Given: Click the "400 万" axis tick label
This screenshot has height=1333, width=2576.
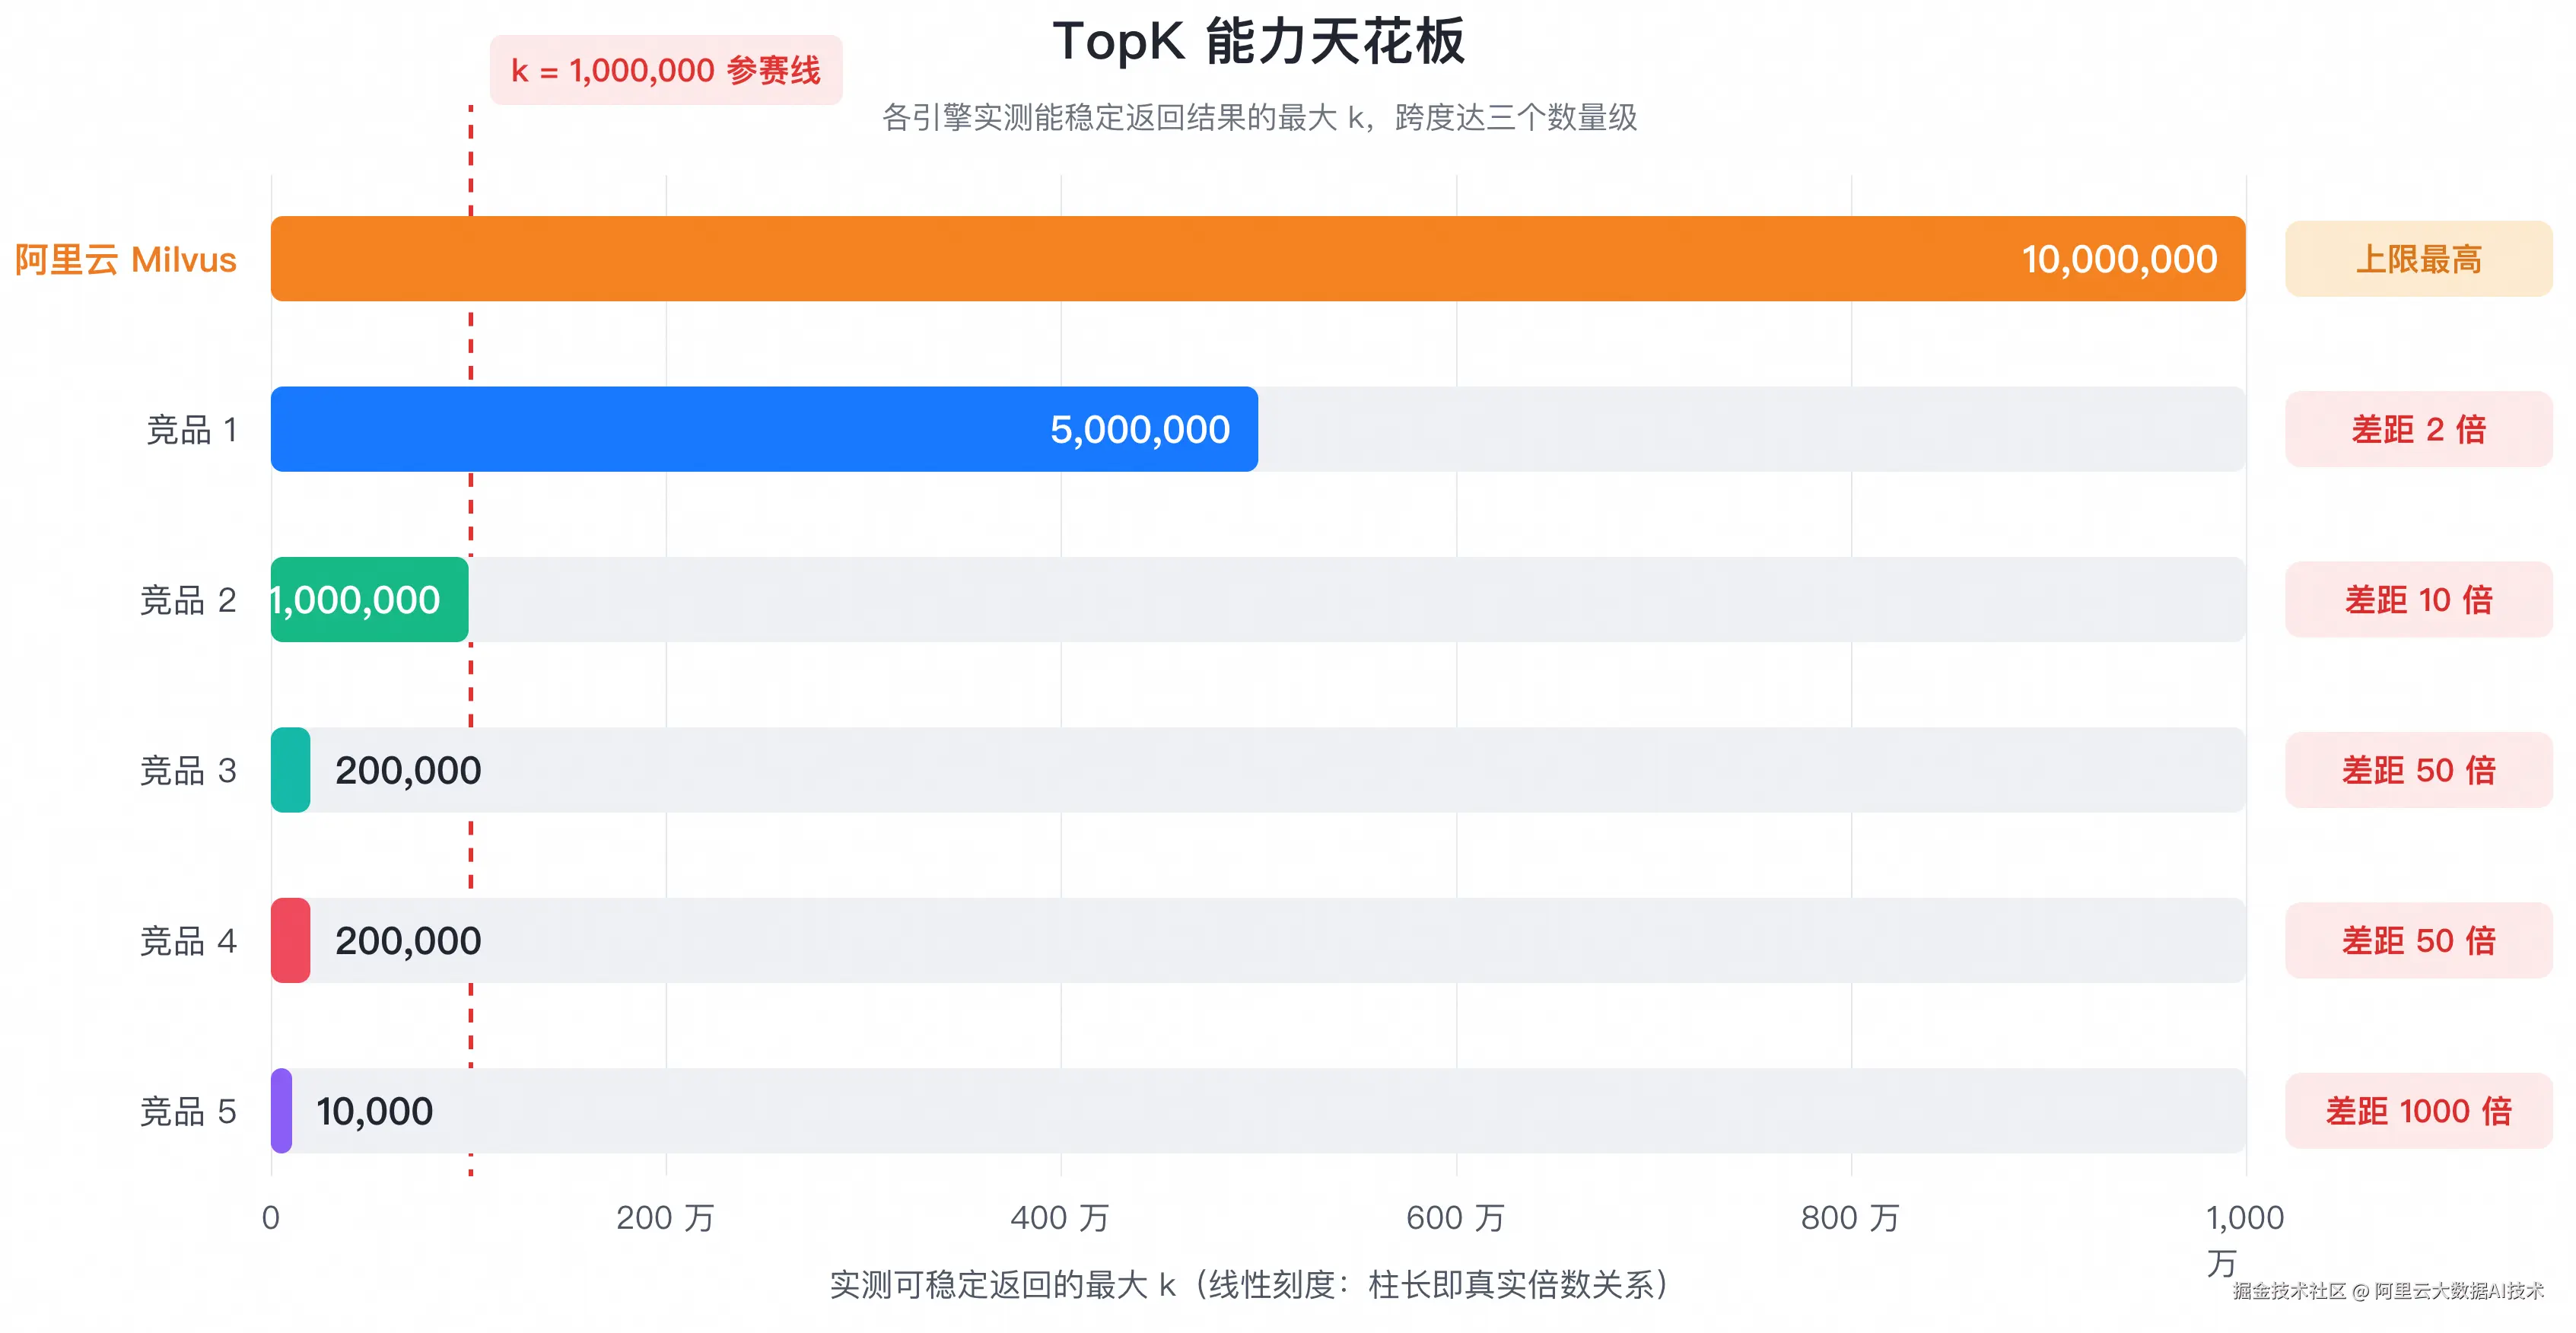Looking at the screenshot, I should tap(1060, 1217).
